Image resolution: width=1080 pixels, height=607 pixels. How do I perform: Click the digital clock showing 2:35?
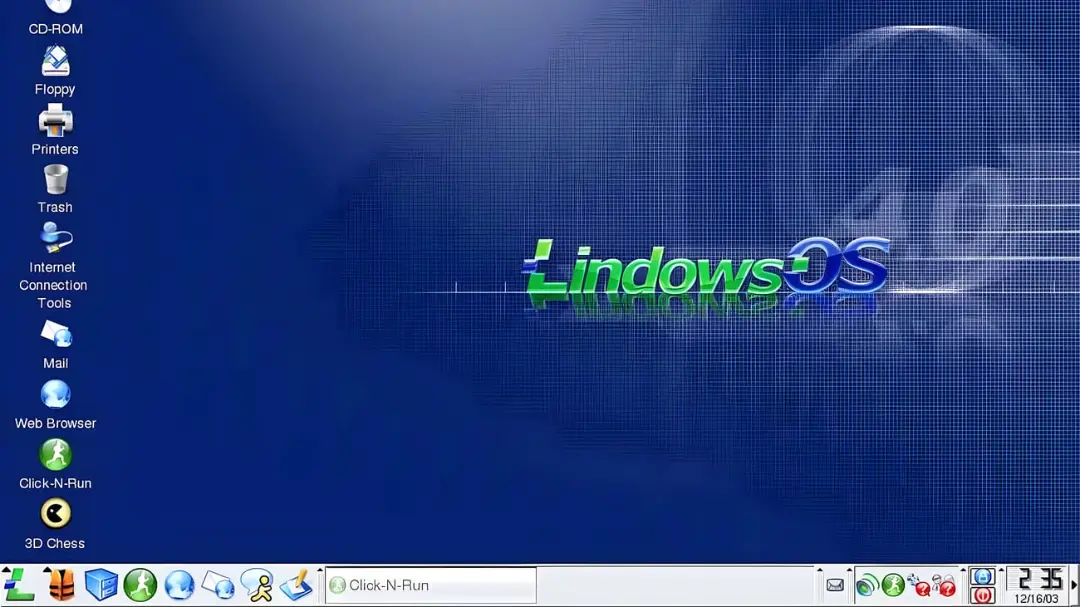tap(1037, 586)
